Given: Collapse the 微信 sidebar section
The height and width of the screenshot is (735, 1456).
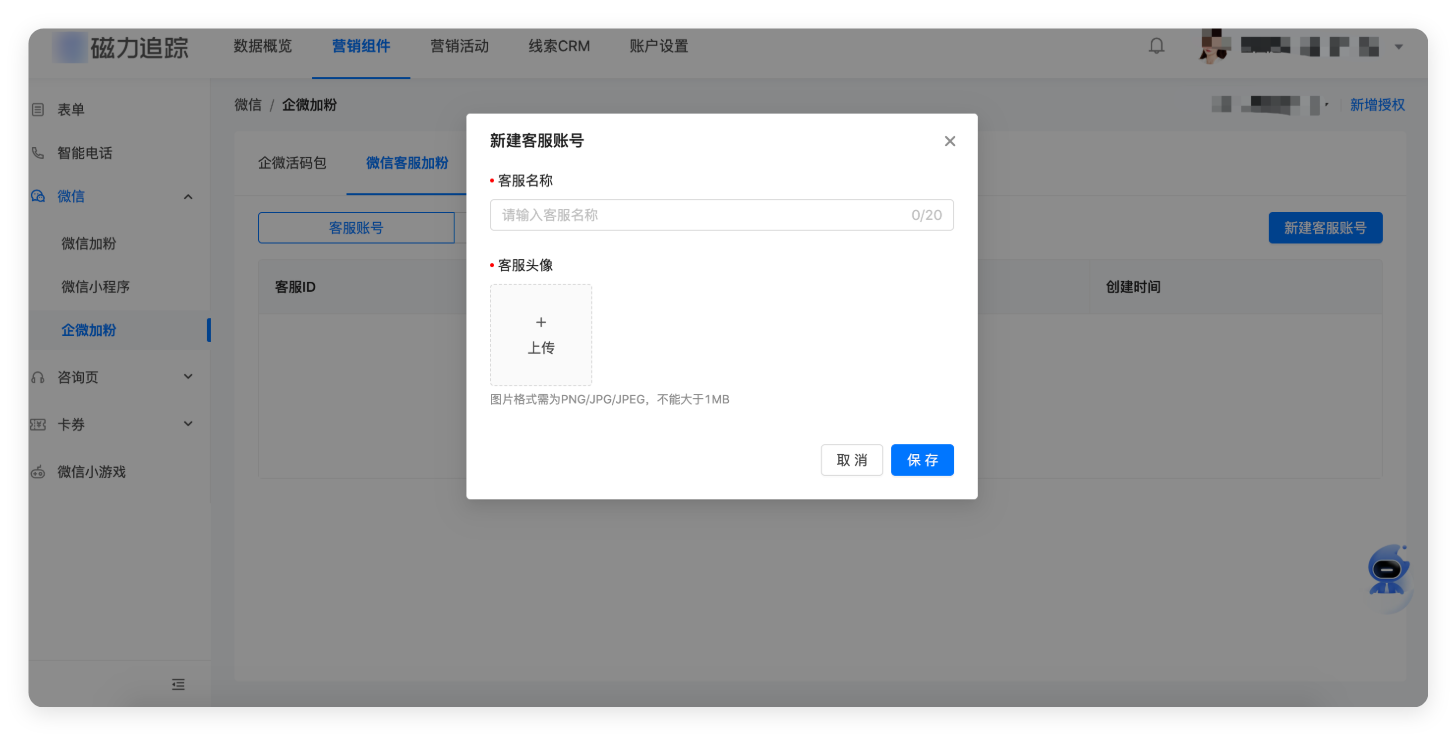Looking at the screenshot, I should point(188,197).
